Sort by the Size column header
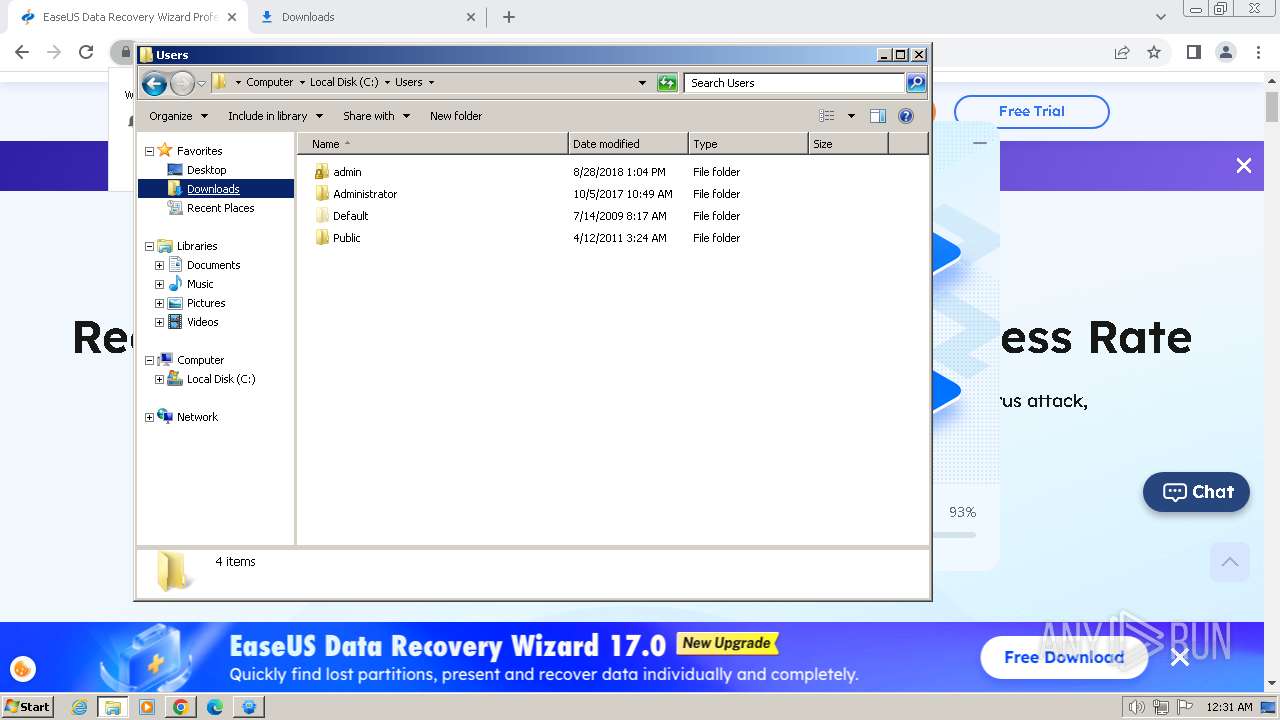 (x=848, y=144)
